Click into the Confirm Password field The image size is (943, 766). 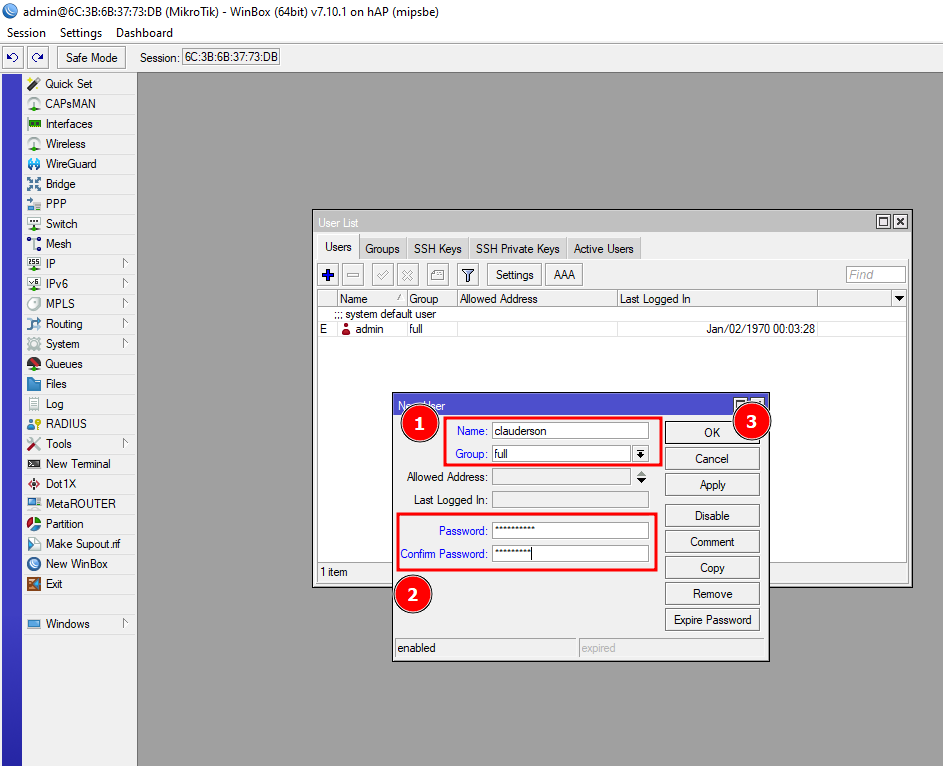click(x=570, y=554)
